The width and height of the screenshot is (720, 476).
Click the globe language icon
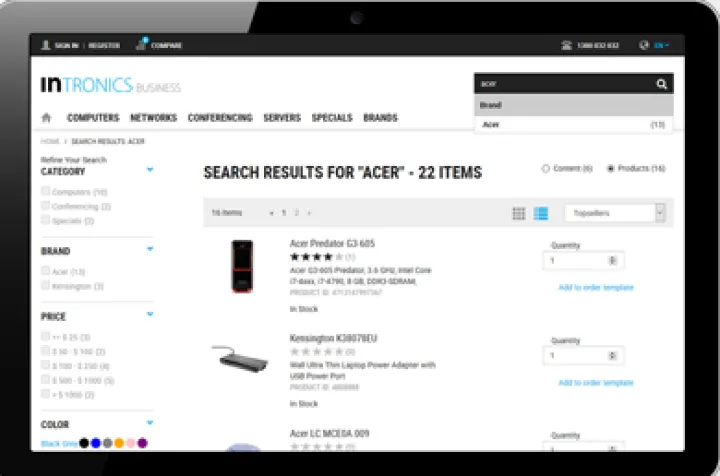tap(644, 45)
